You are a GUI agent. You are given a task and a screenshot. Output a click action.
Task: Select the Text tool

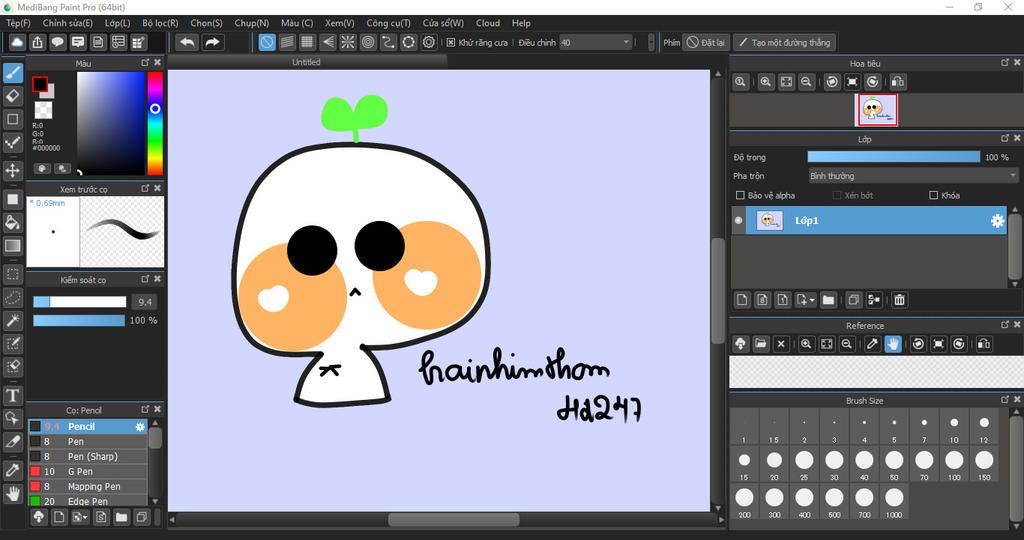12,395
